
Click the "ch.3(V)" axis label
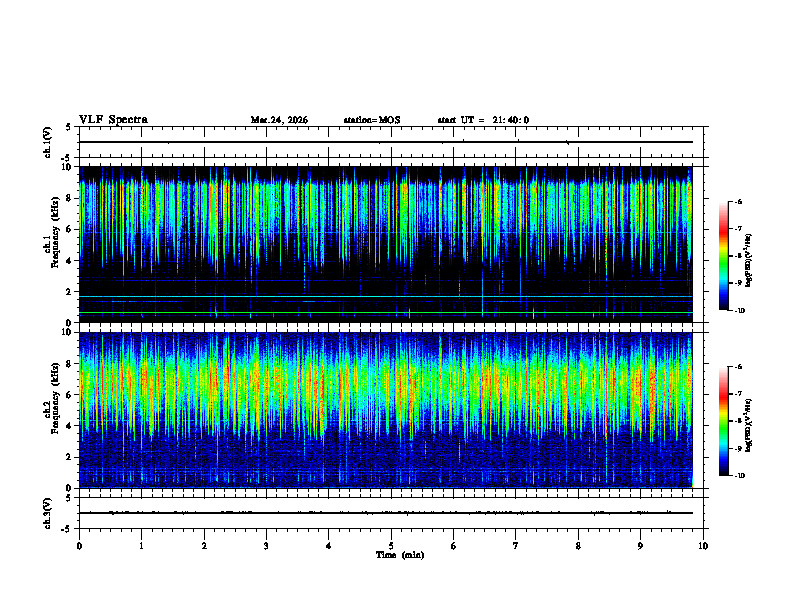pos(48,513)
